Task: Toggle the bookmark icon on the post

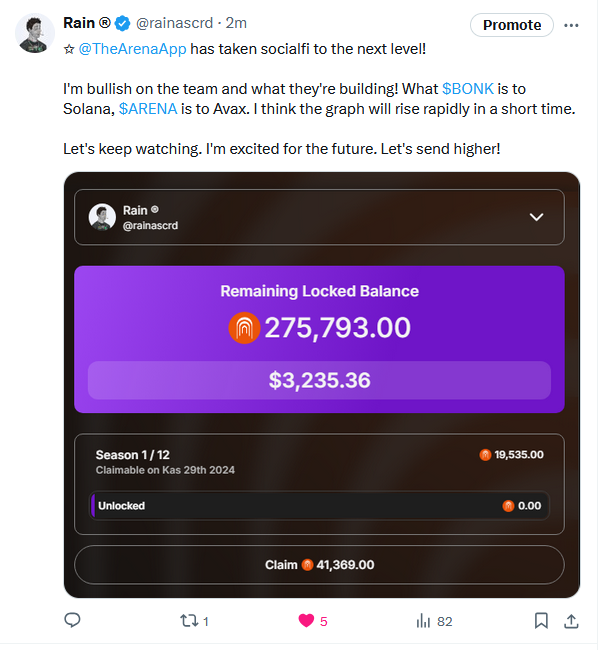Action: coord(541,621)
